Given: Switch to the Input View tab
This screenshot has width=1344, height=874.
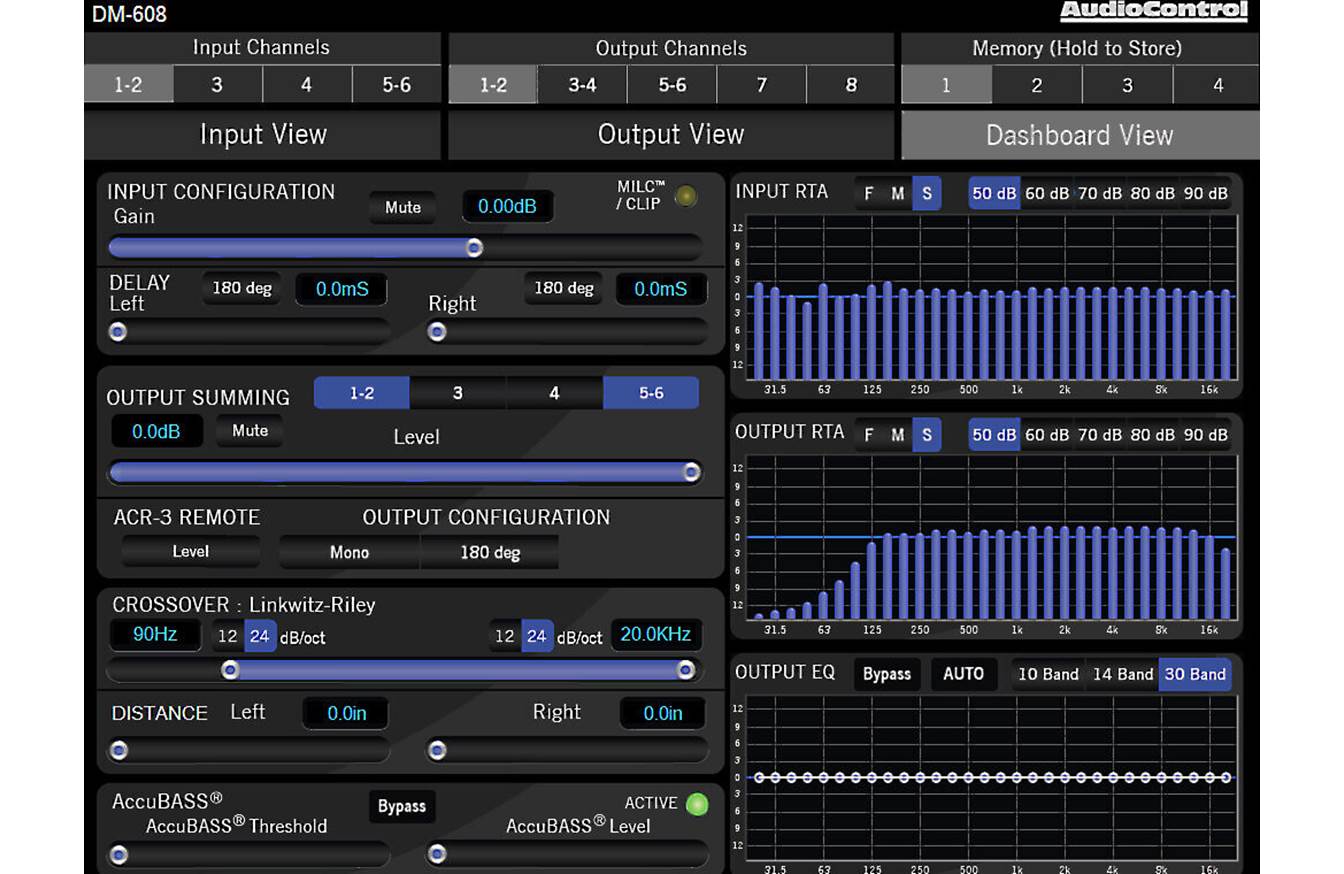Looking at the screenshot, I should pos(263,135).
